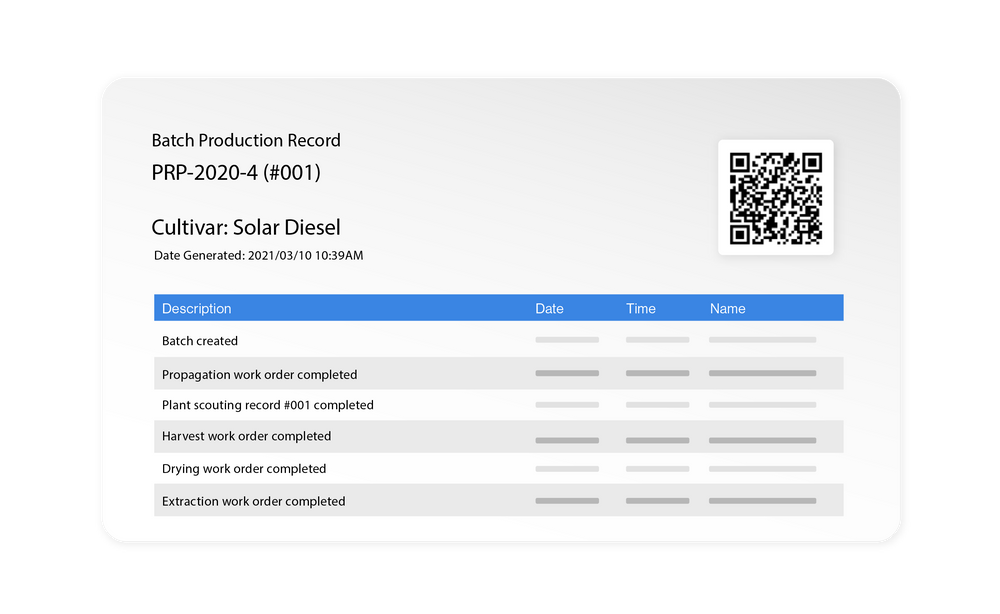
Task: Open the Cultivar: Solar Diesel link
Action: 245,227
